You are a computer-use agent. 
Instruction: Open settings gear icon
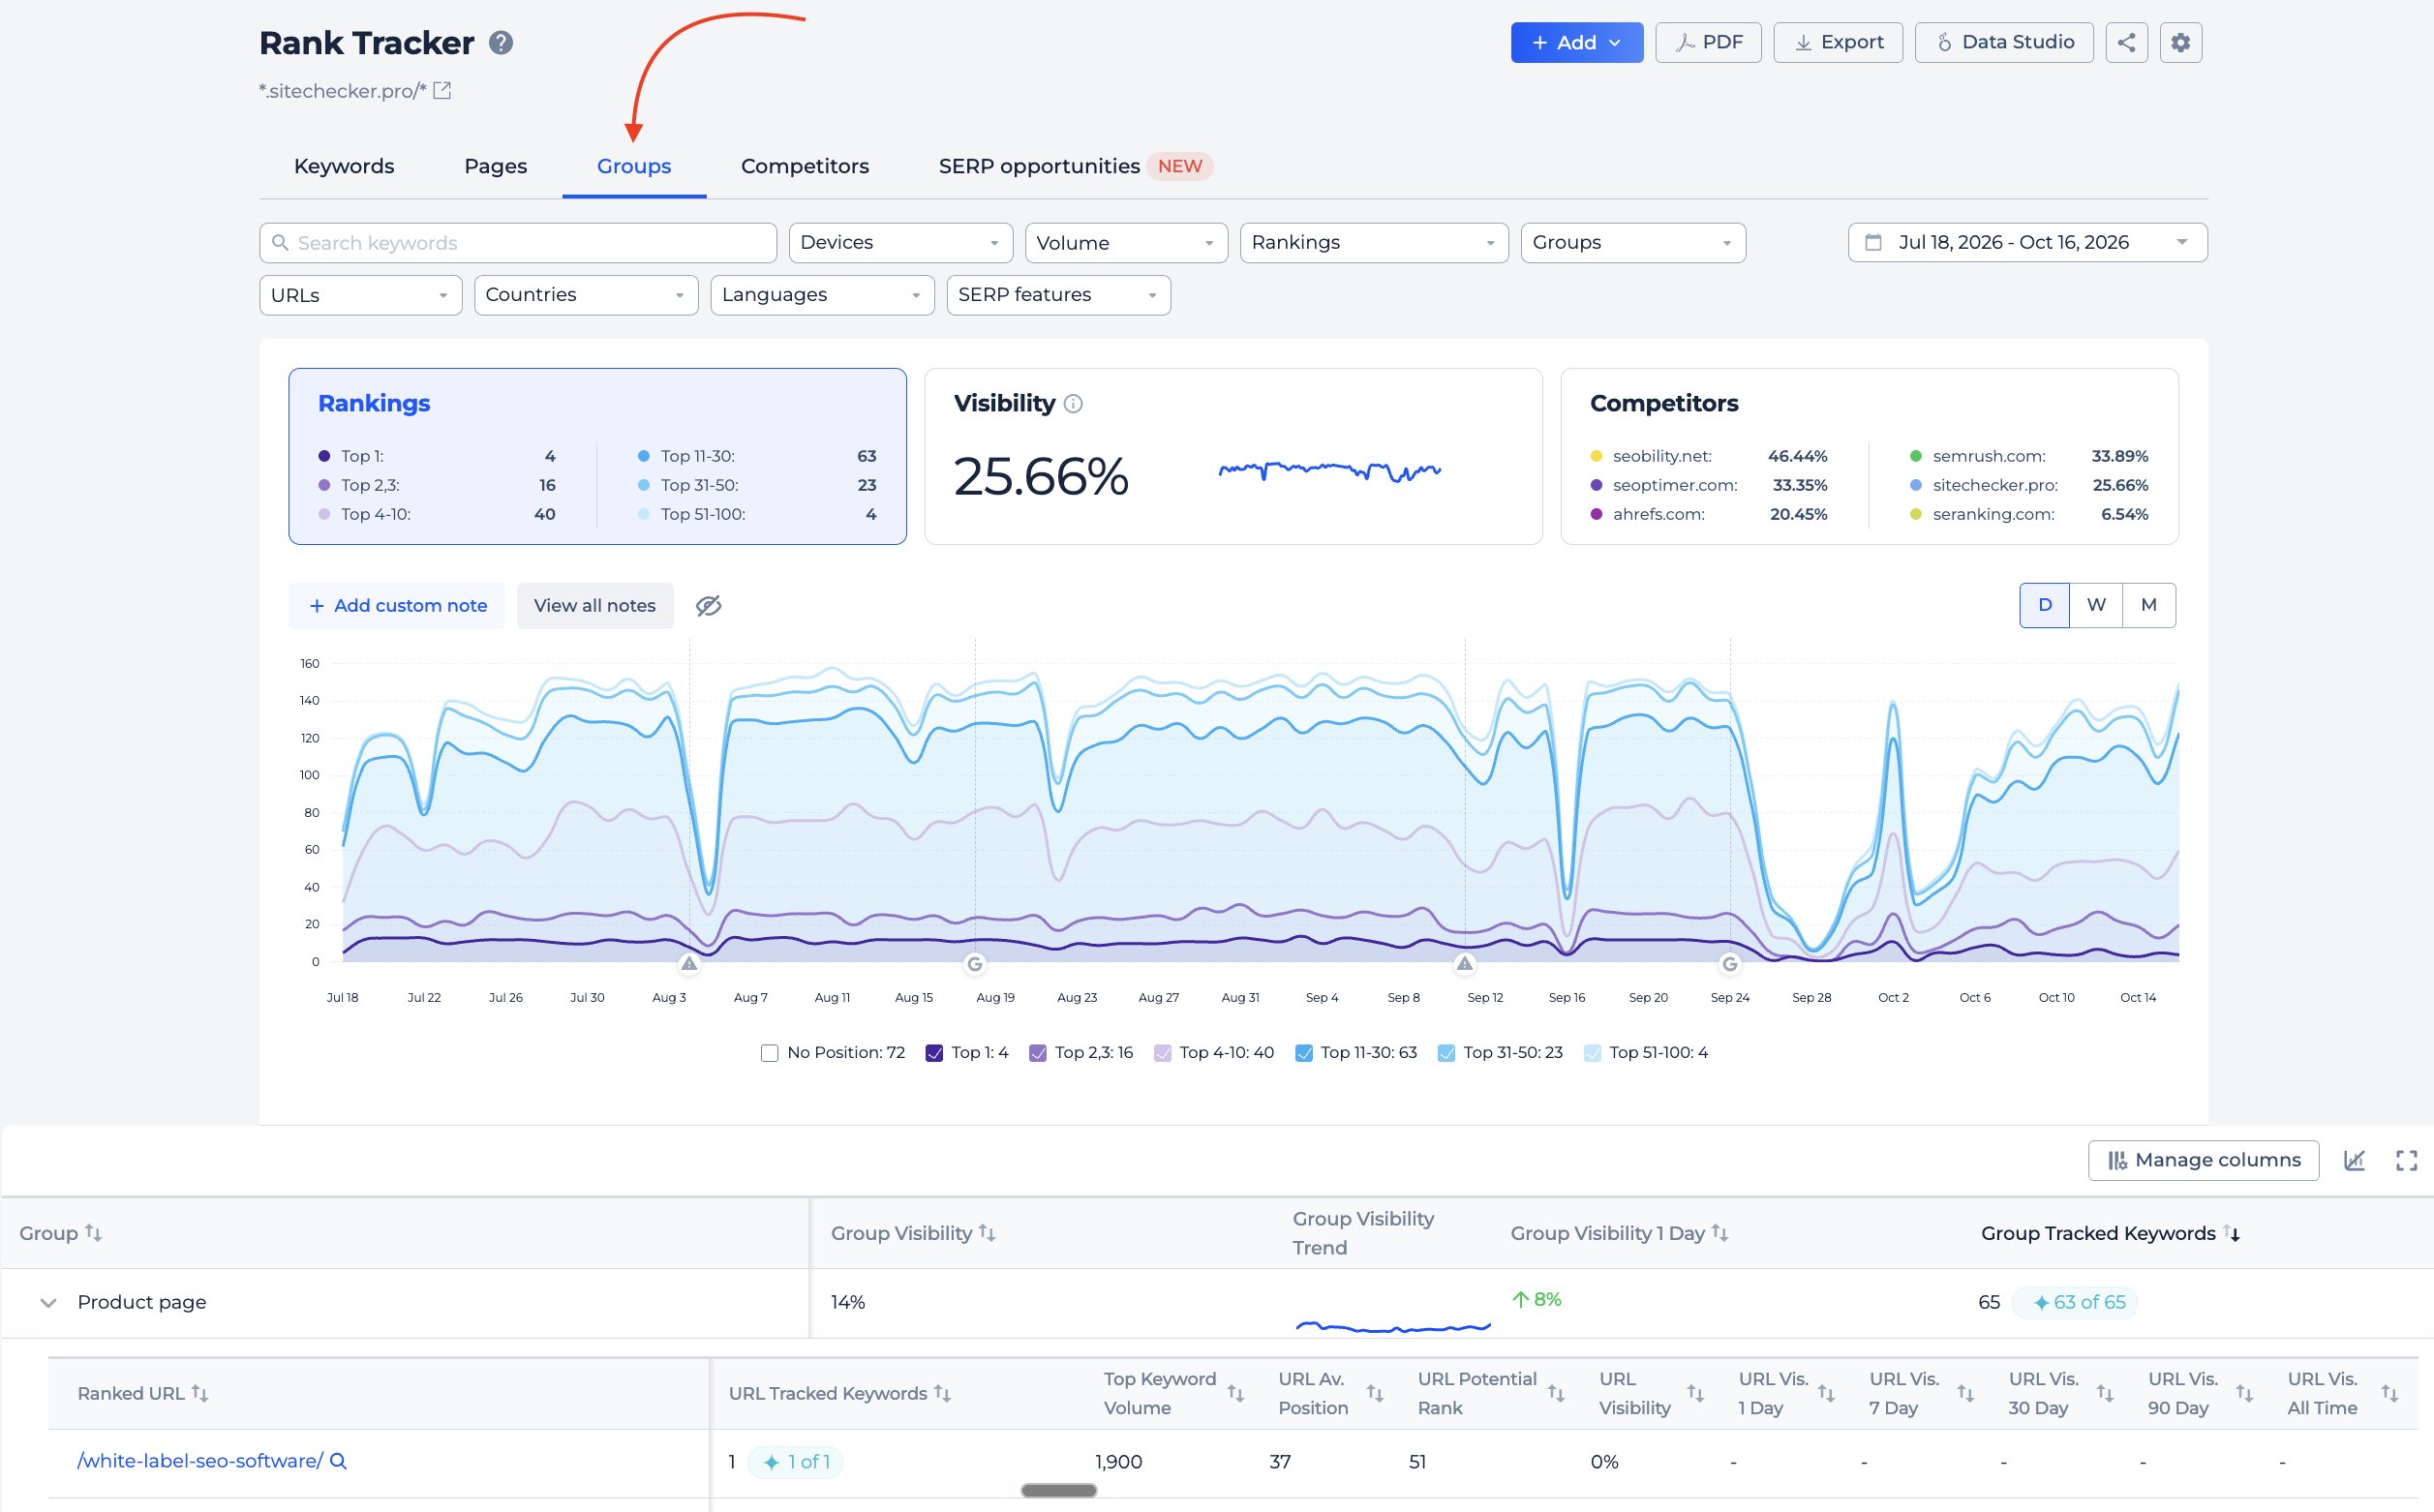click(x=2180, y=43)
